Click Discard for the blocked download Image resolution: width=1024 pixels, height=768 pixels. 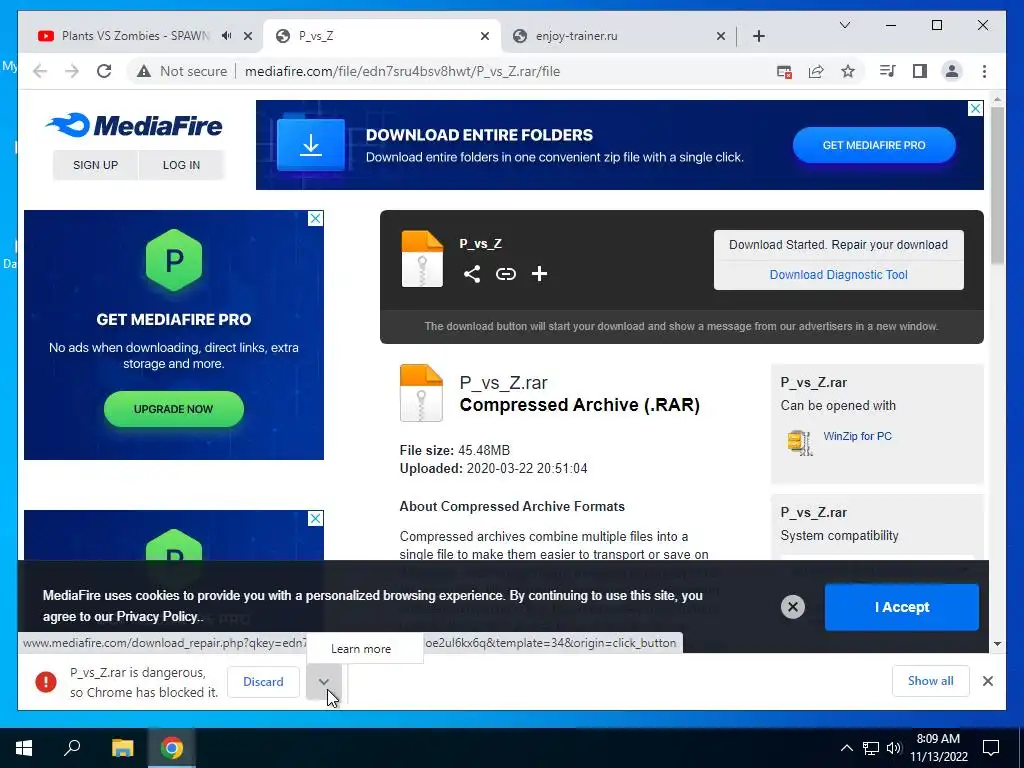[263, 682]
